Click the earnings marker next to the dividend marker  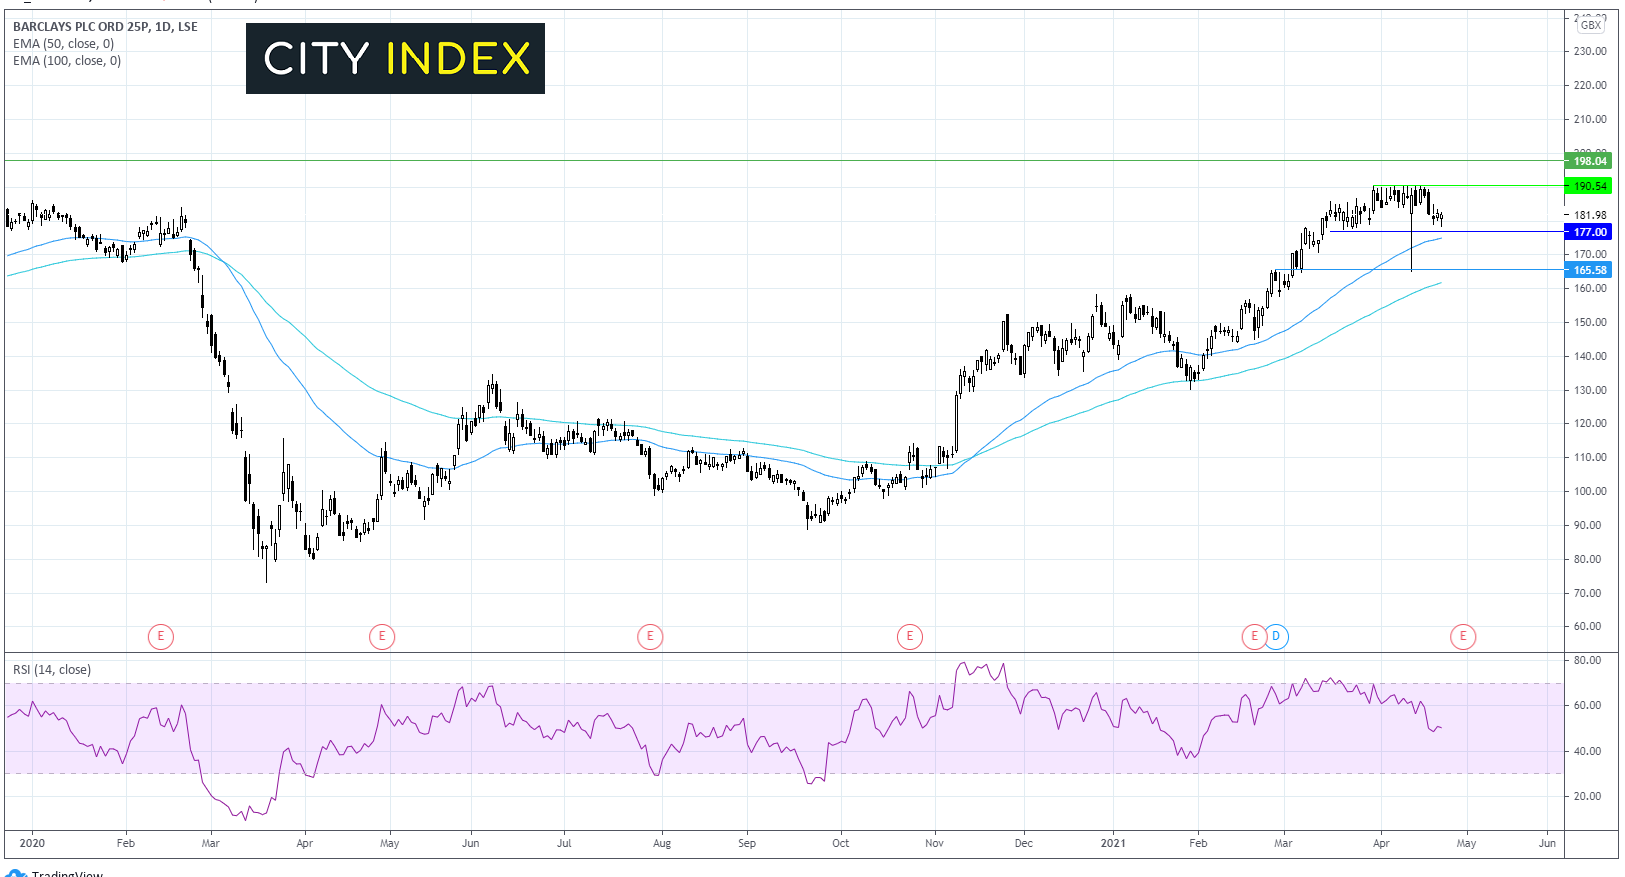(1254, 636)
